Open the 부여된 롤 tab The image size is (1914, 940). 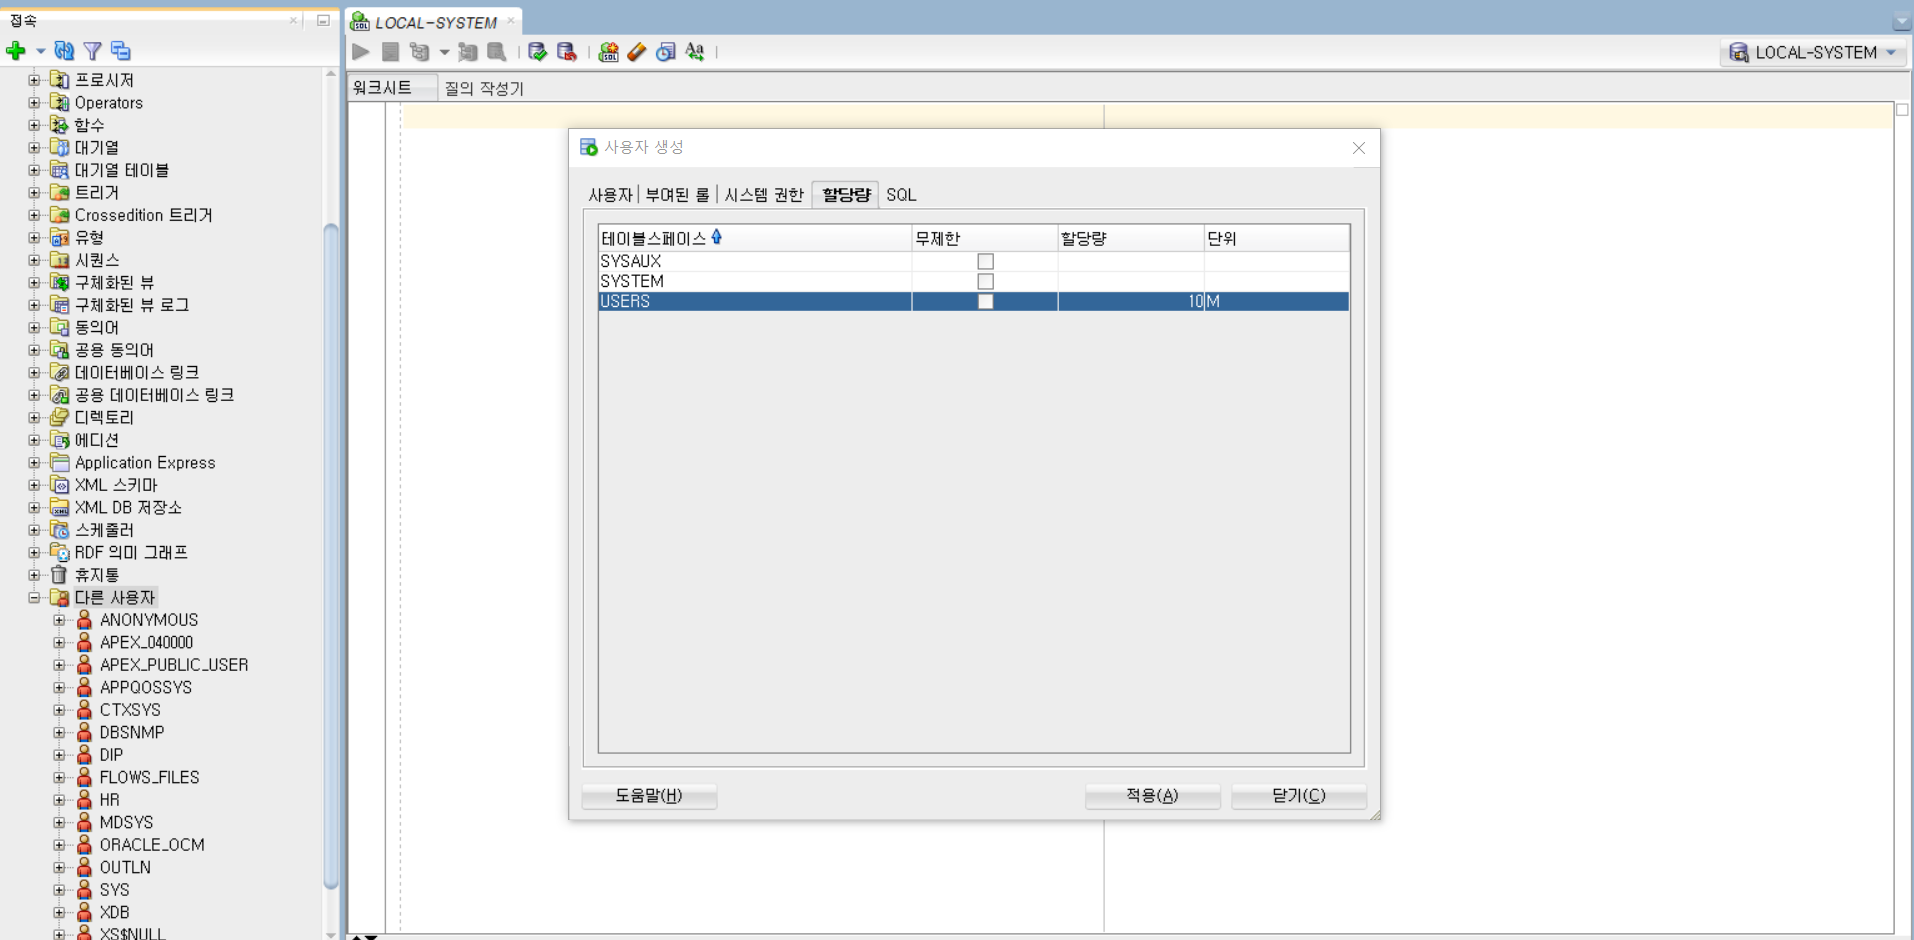677,195
